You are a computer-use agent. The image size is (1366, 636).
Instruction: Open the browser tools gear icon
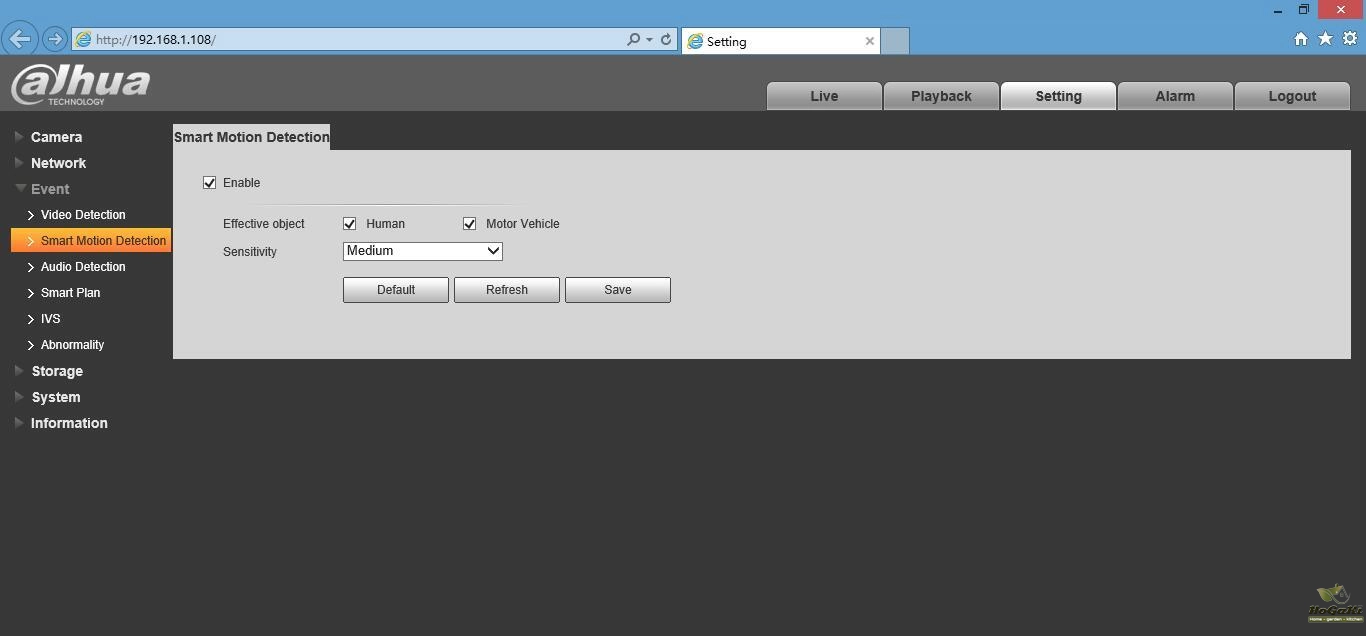(x=1350, y=39)
